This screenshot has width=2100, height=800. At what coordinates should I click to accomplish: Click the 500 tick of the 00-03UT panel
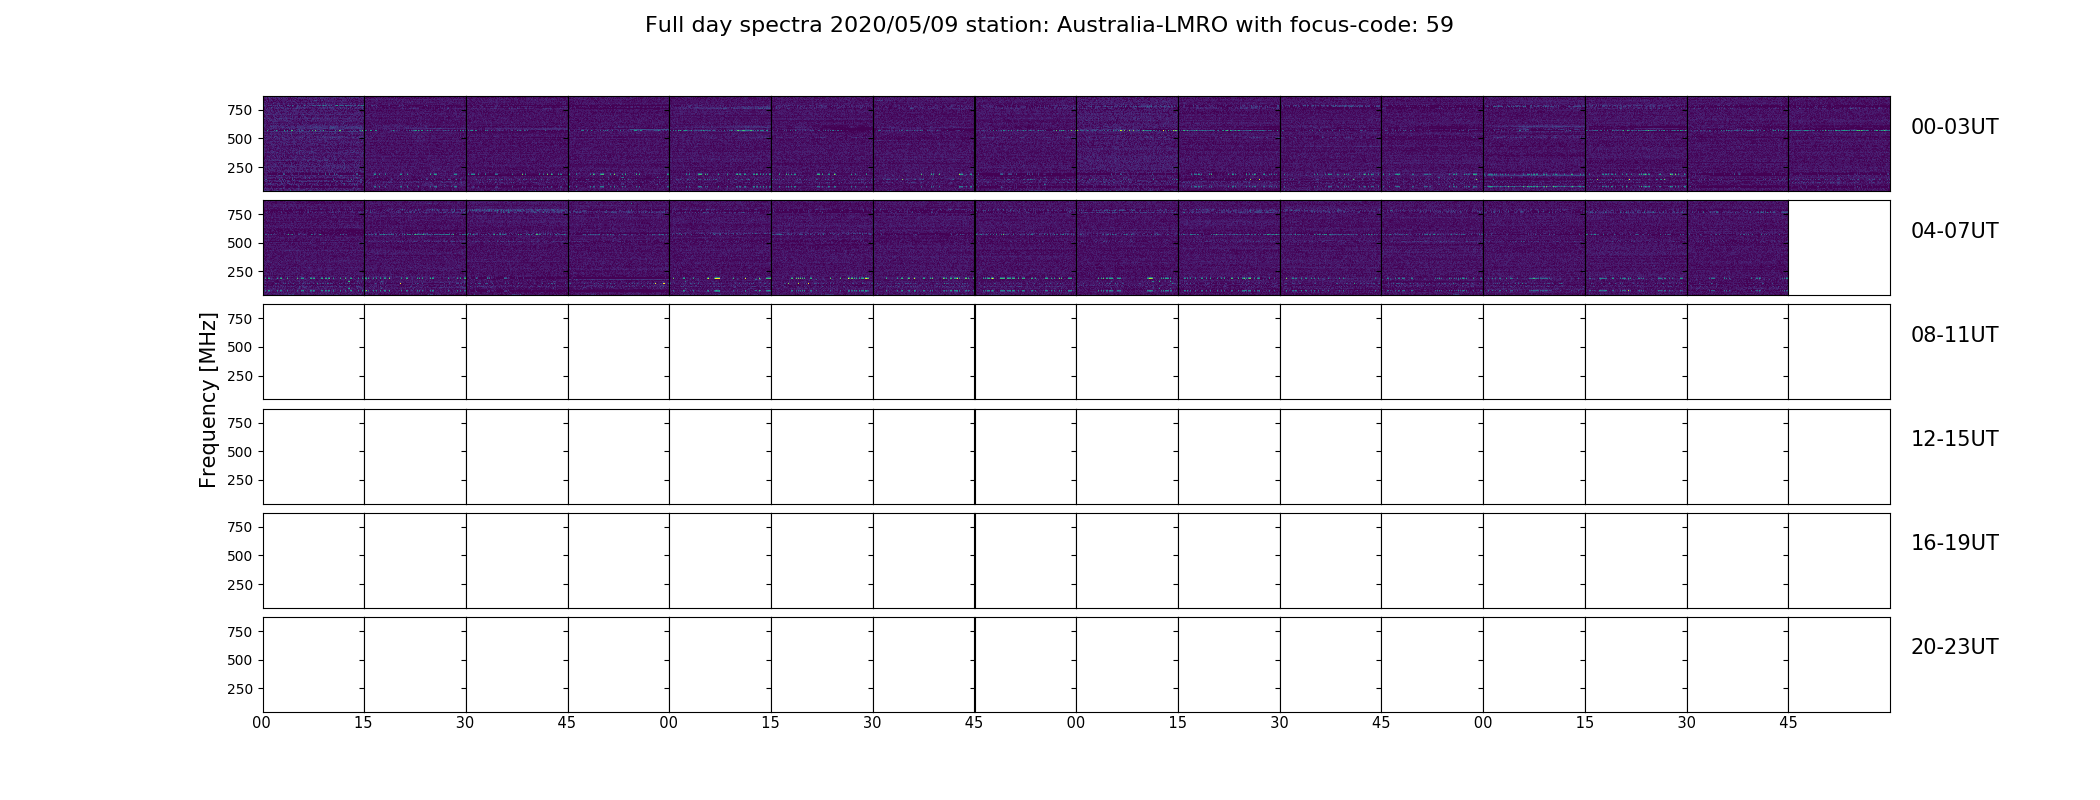240,139
